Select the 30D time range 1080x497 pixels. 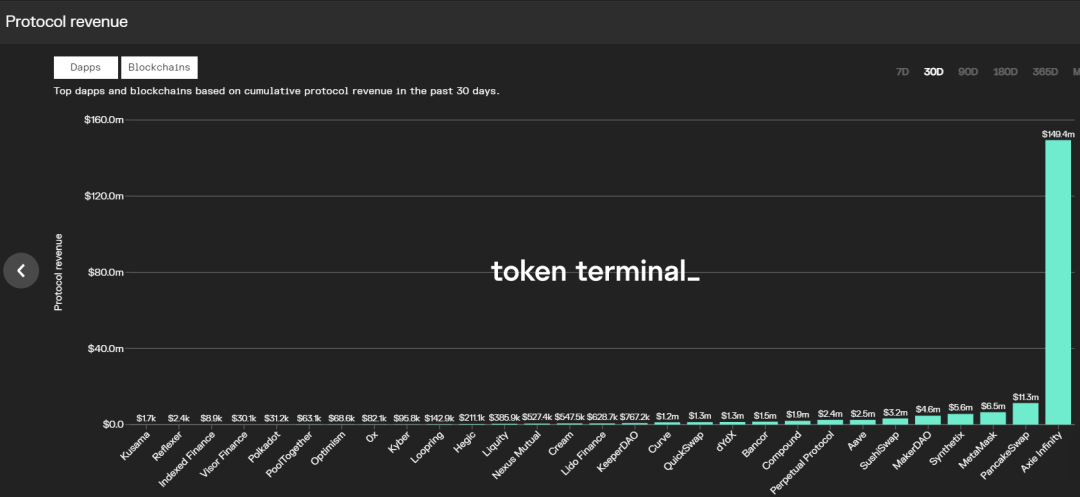934,72
